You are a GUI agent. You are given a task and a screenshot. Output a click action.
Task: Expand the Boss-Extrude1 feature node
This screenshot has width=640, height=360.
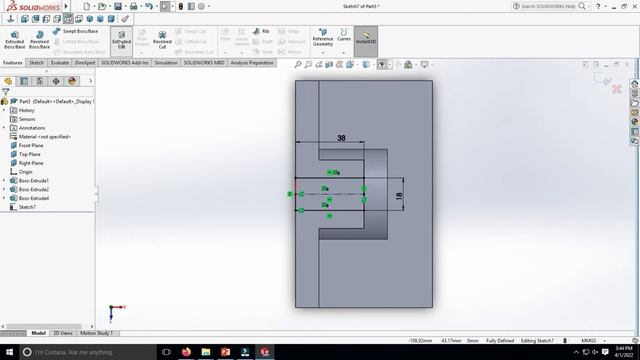(x=4, y=180)
